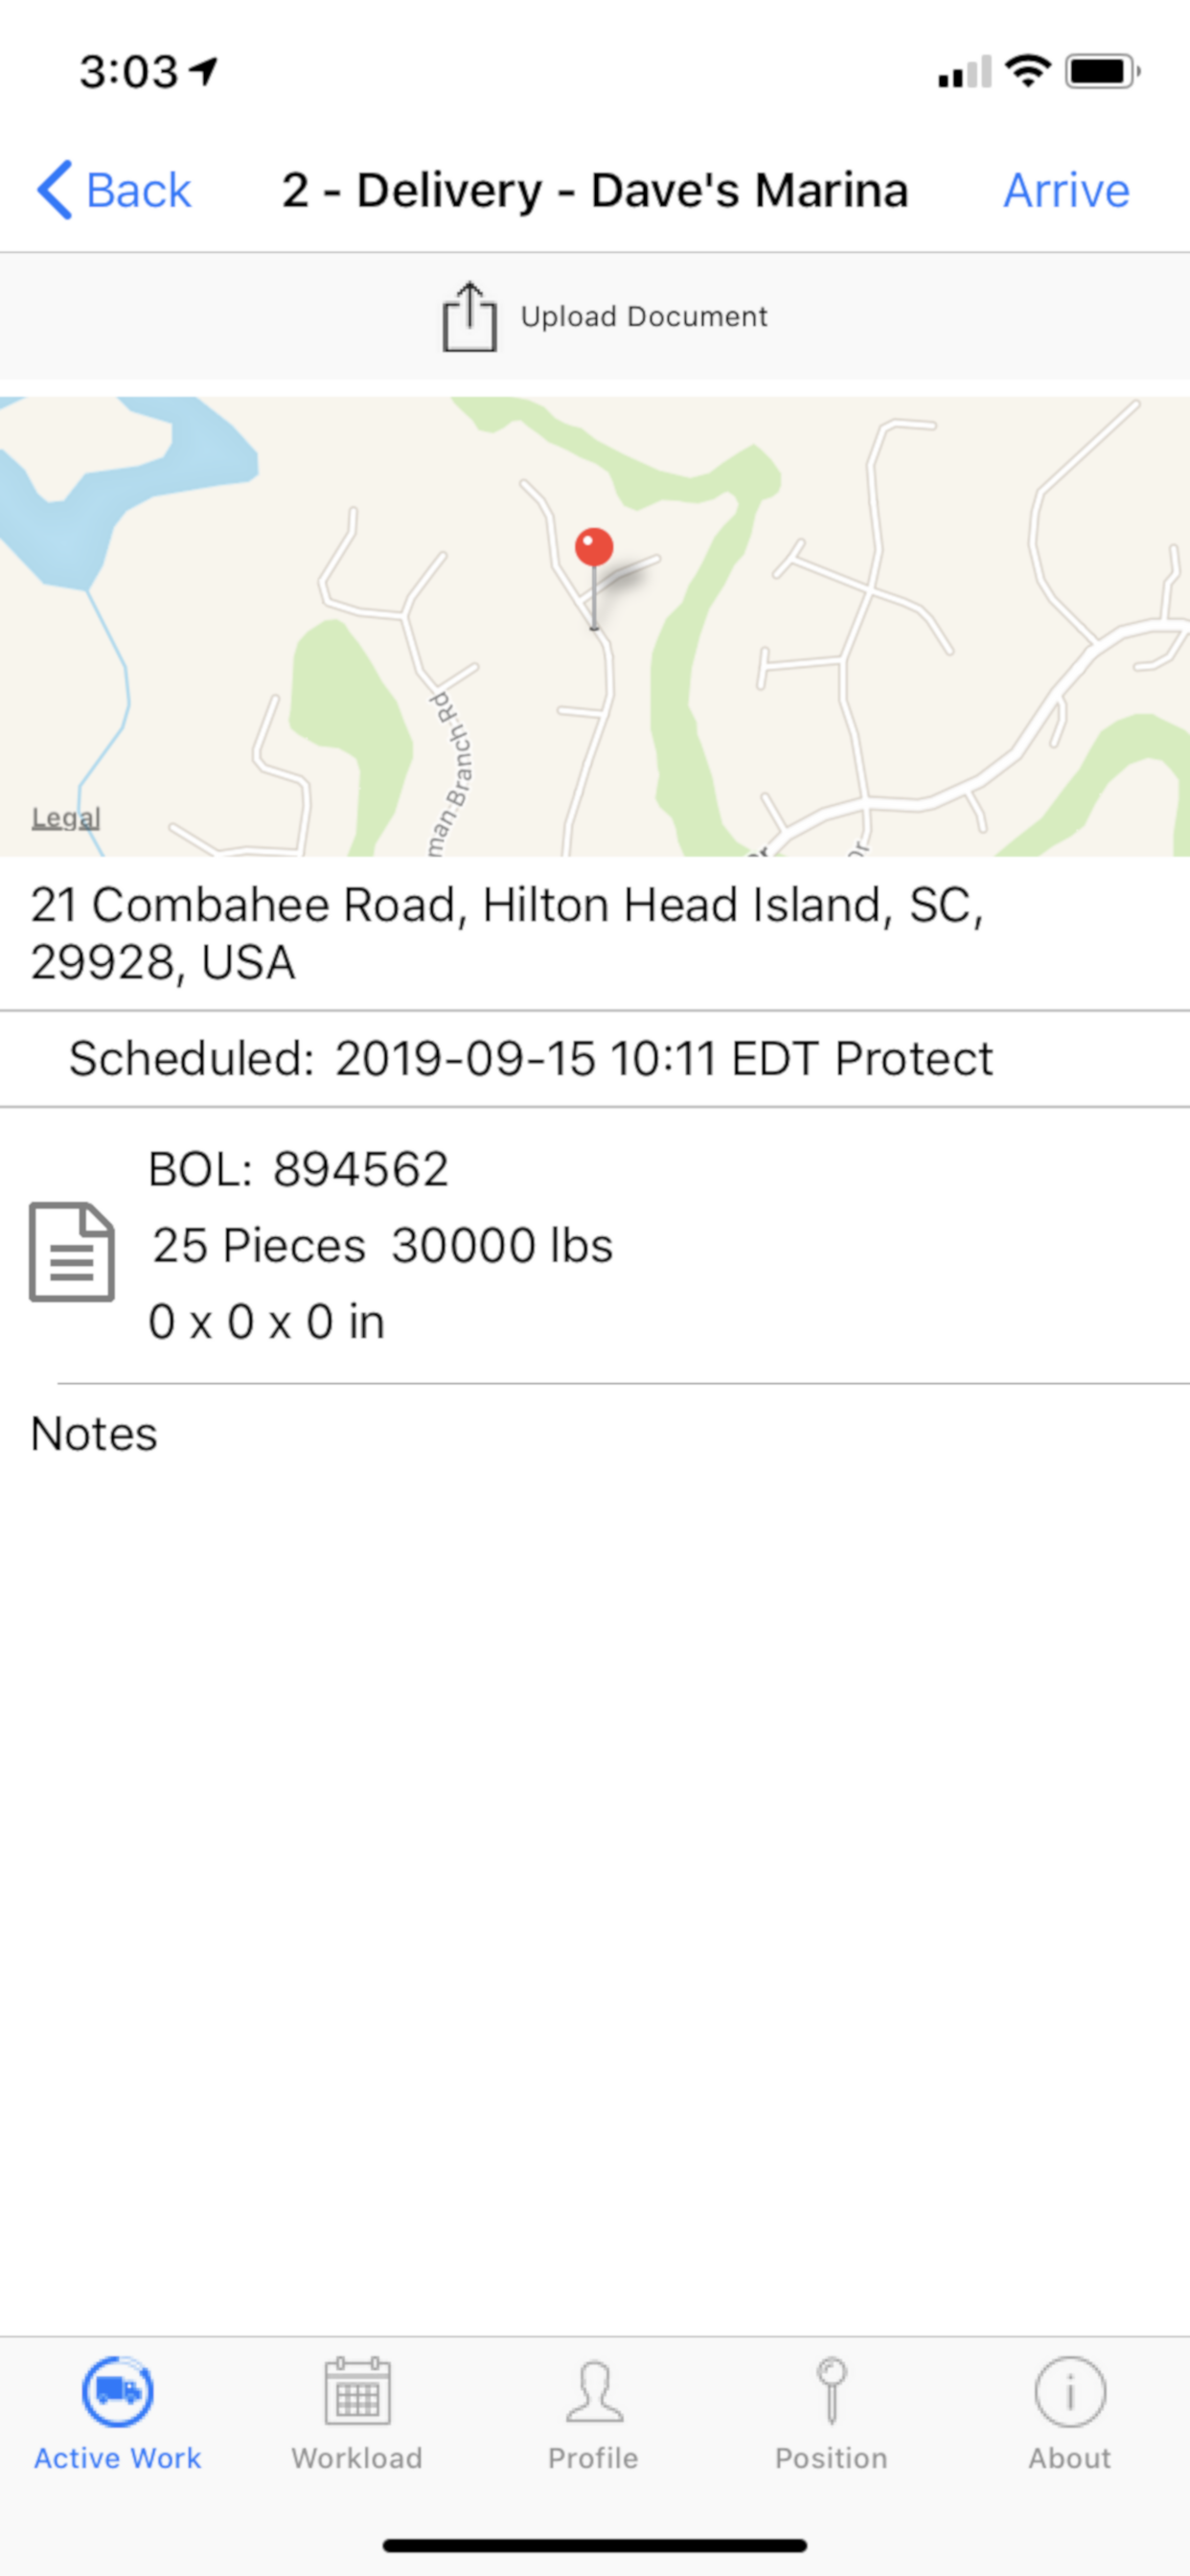Tap the Combahee Road address text
Viewport: 1190px width, 2576px height.
pos(507,933)
